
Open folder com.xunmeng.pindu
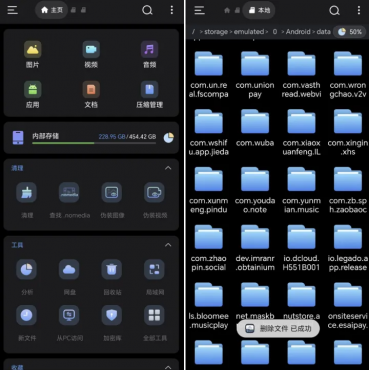[209, 191]
